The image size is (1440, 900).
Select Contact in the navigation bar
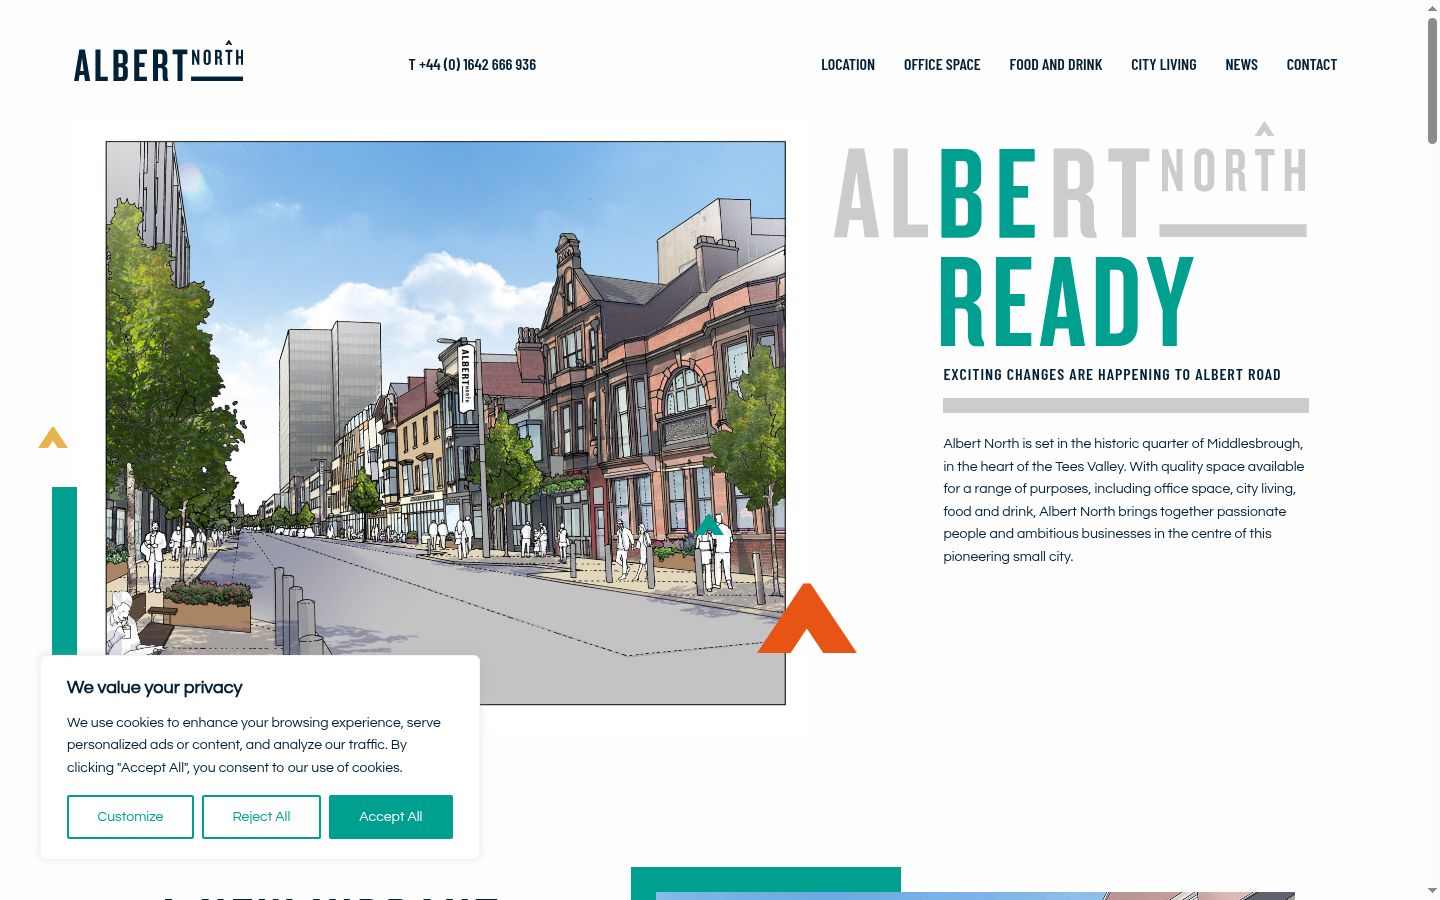point(1312,65)
